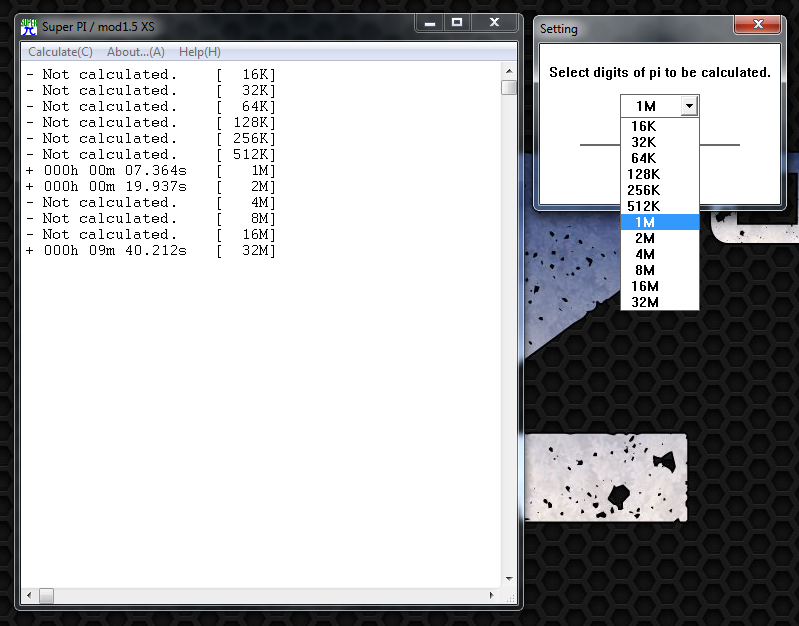Click the 64K Not calculated row
Image resolution: width=799 pixels, height=626 pixels.
pyautogui.click(x=151, y=107)
